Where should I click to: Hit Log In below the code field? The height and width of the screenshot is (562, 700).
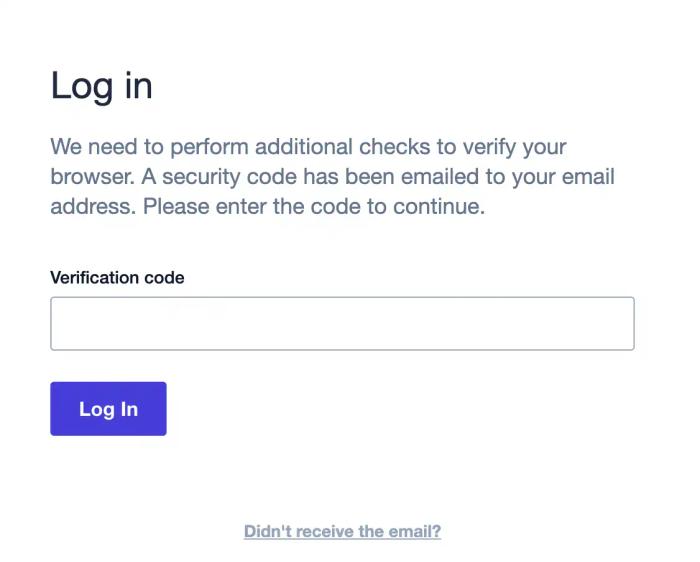click(108, 408)
